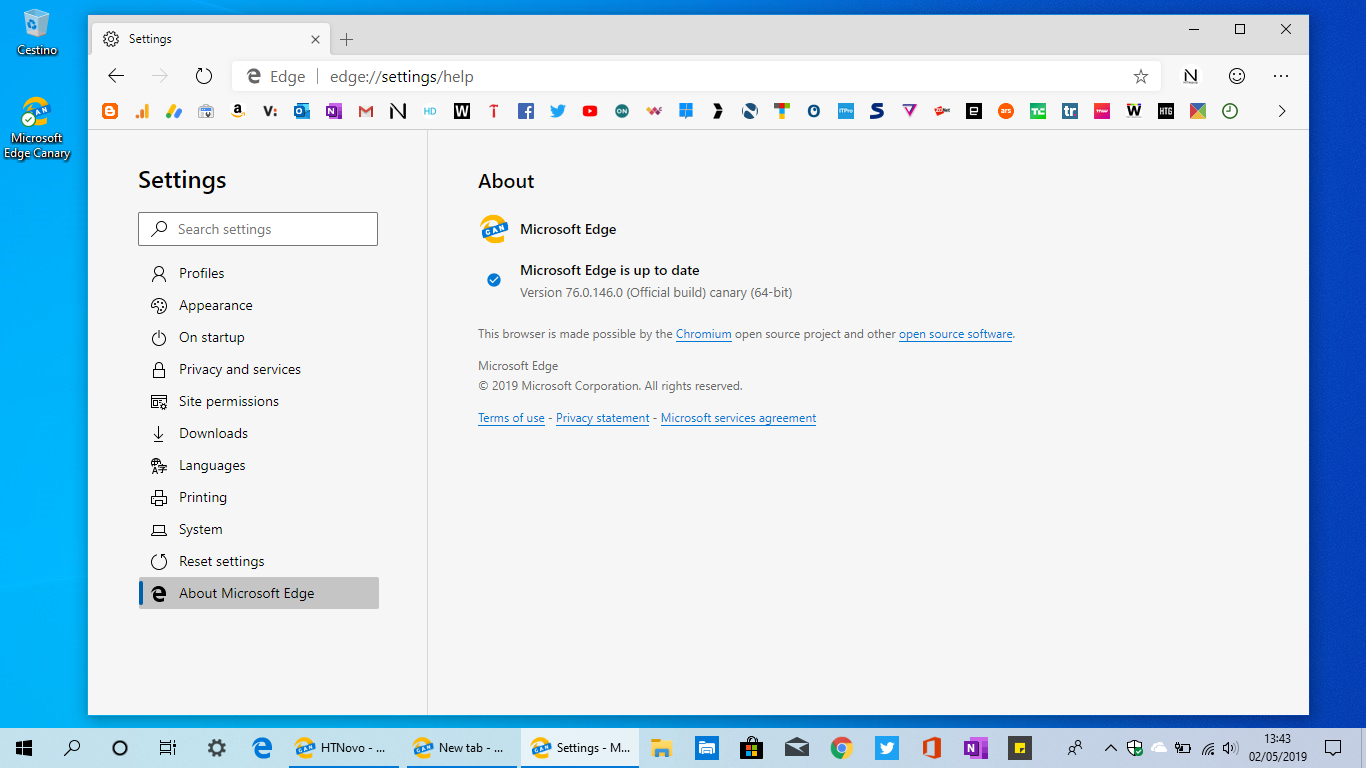Open the Outlook bookmark icon
Viewport: 1366px width, 768px height.
pos(302,111)
